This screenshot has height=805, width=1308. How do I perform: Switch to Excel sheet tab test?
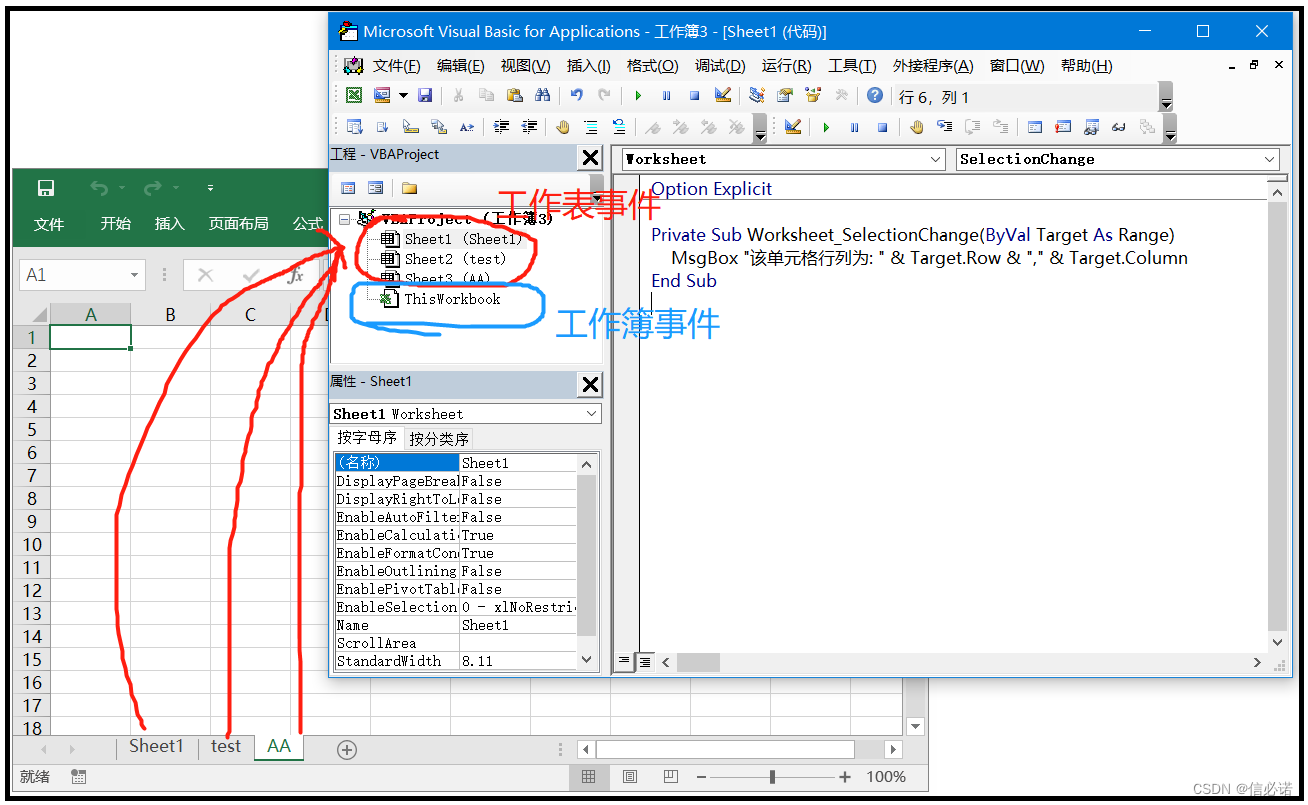coord(226,746)
